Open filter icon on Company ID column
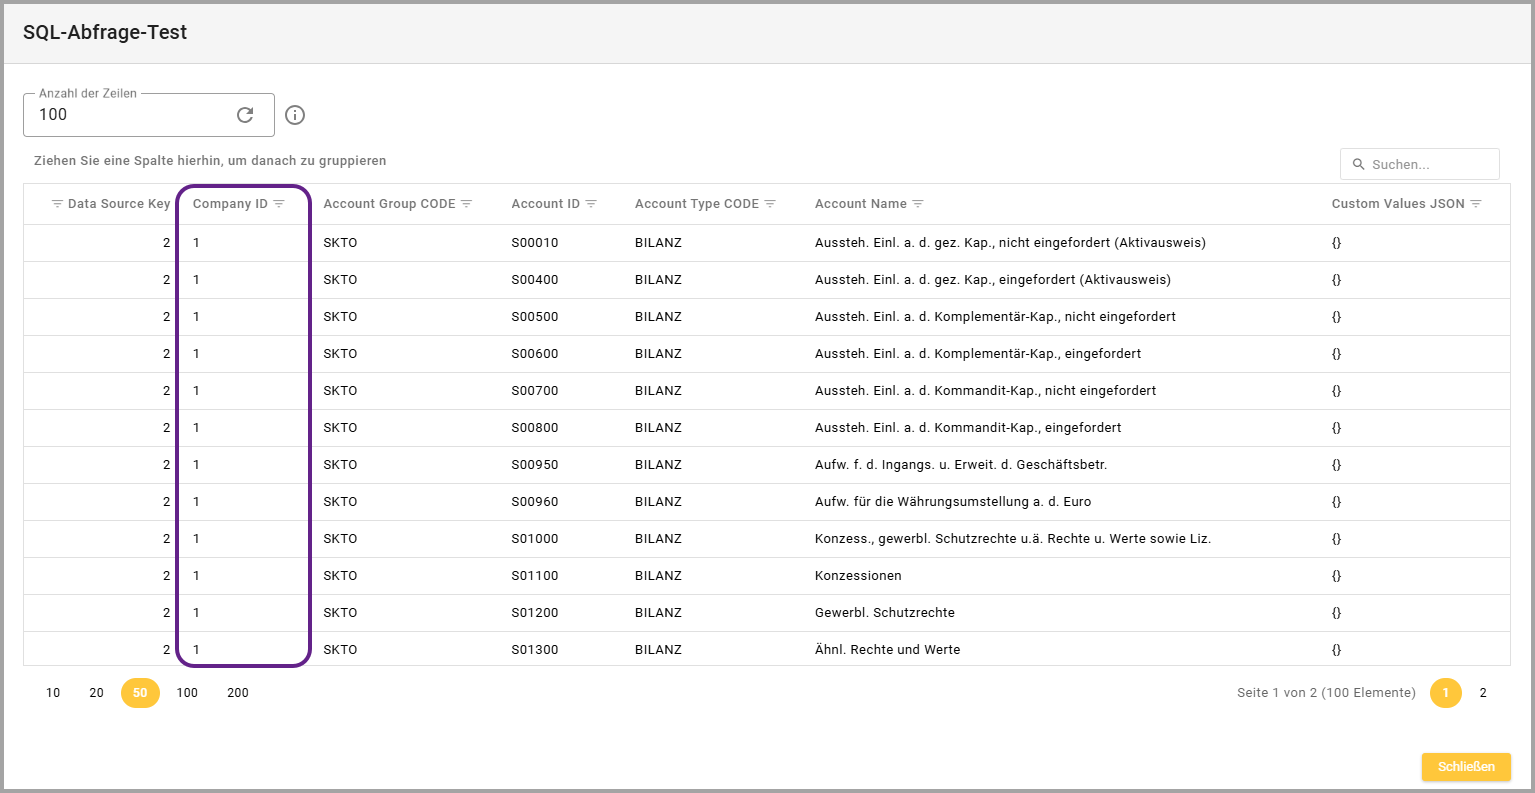Image resolution: width=1535 pixels, height=793 pixels. pos(279,204)
